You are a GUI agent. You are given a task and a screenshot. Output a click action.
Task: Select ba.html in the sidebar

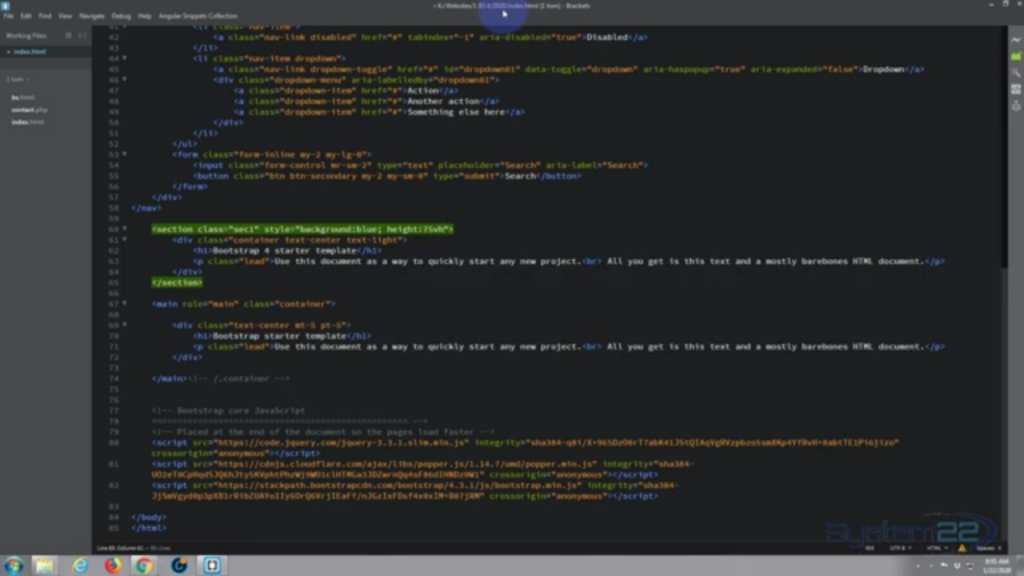coord(23,98)
